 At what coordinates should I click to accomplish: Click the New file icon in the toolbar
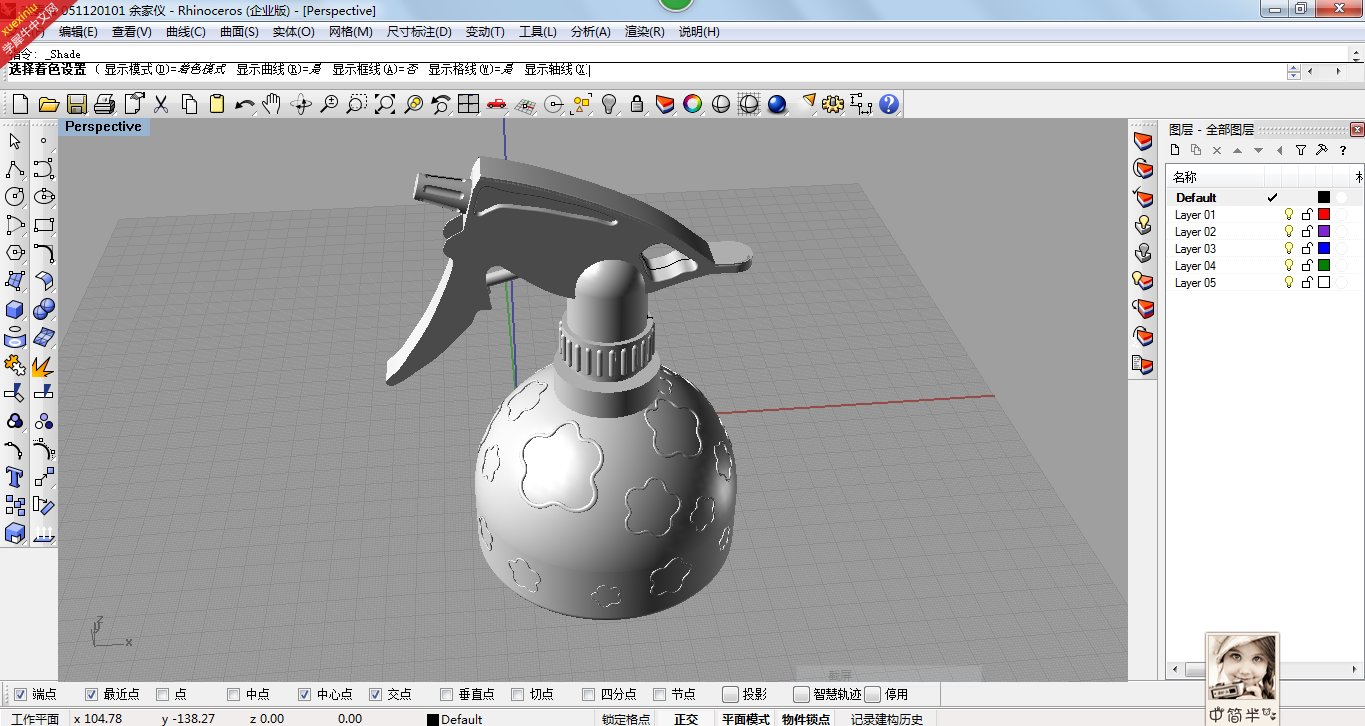click(20, 103)
